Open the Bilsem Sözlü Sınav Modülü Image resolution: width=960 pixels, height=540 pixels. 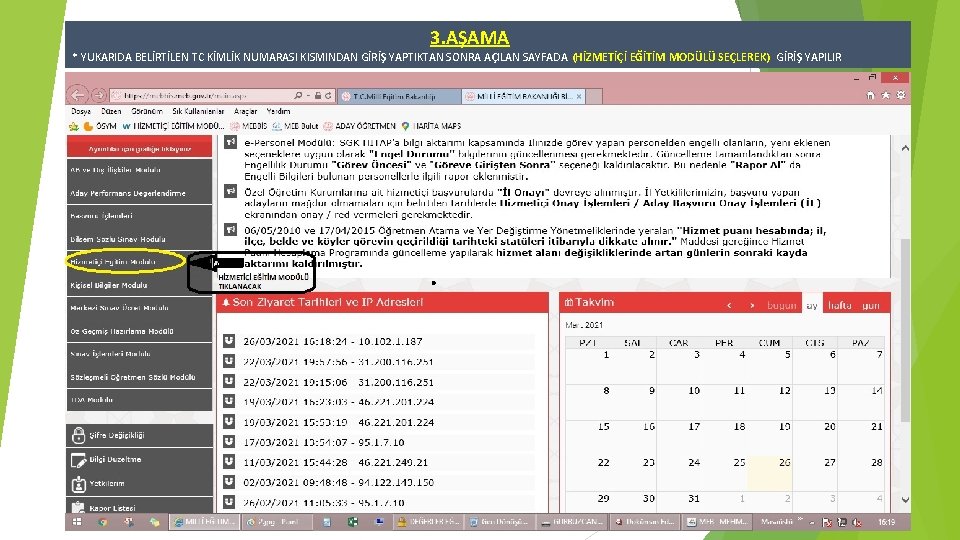pyautogui.click(x=140, y=239)
